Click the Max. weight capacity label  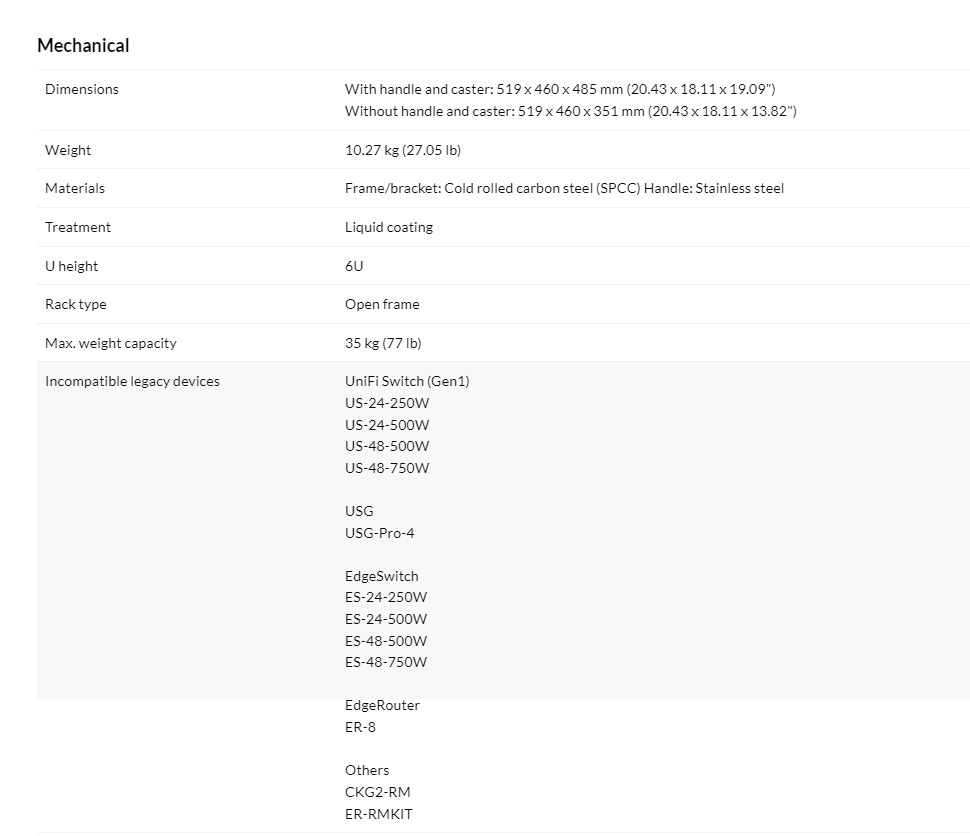point(111,343)
